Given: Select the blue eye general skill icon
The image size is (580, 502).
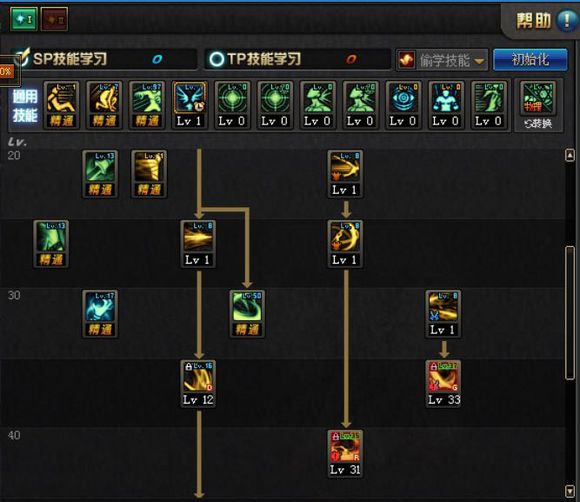Looking at the screenshot, I should 403,105.
